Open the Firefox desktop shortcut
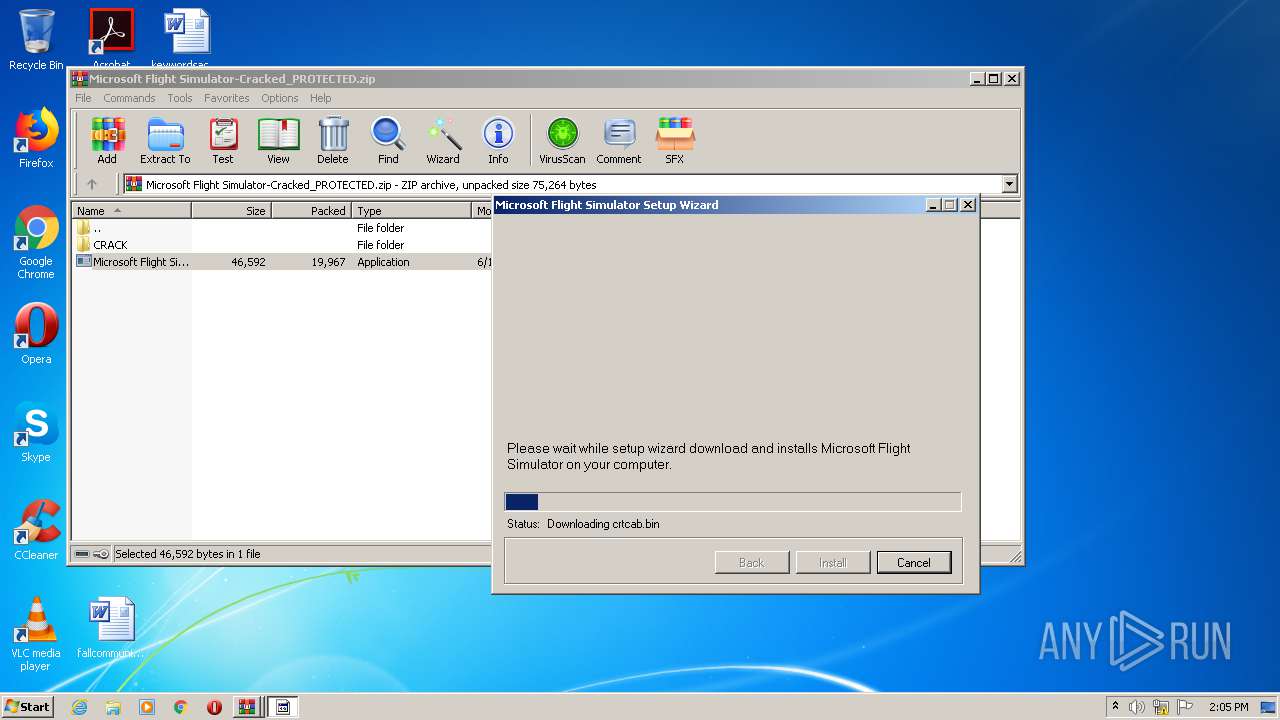Screen dimensions: 1280x720 click(x=36, y=138)
